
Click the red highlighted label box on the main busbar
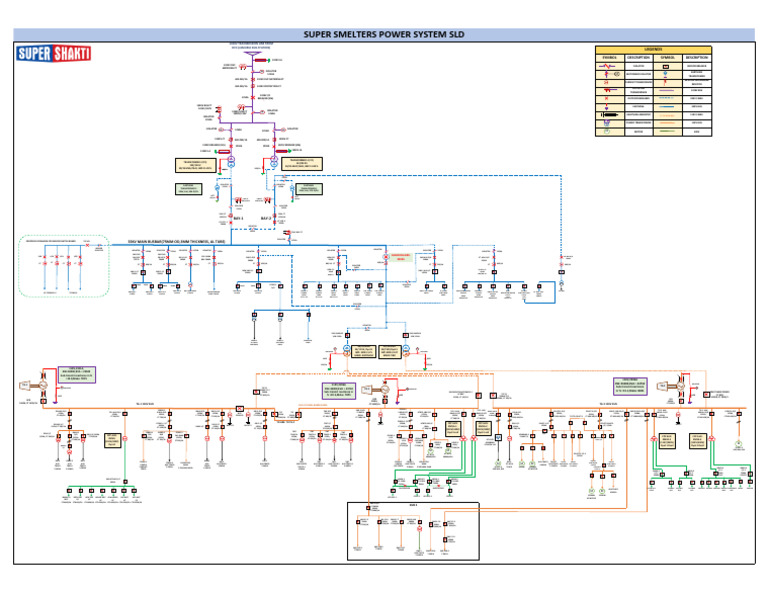pyautogui.click(x=401, y=257)
